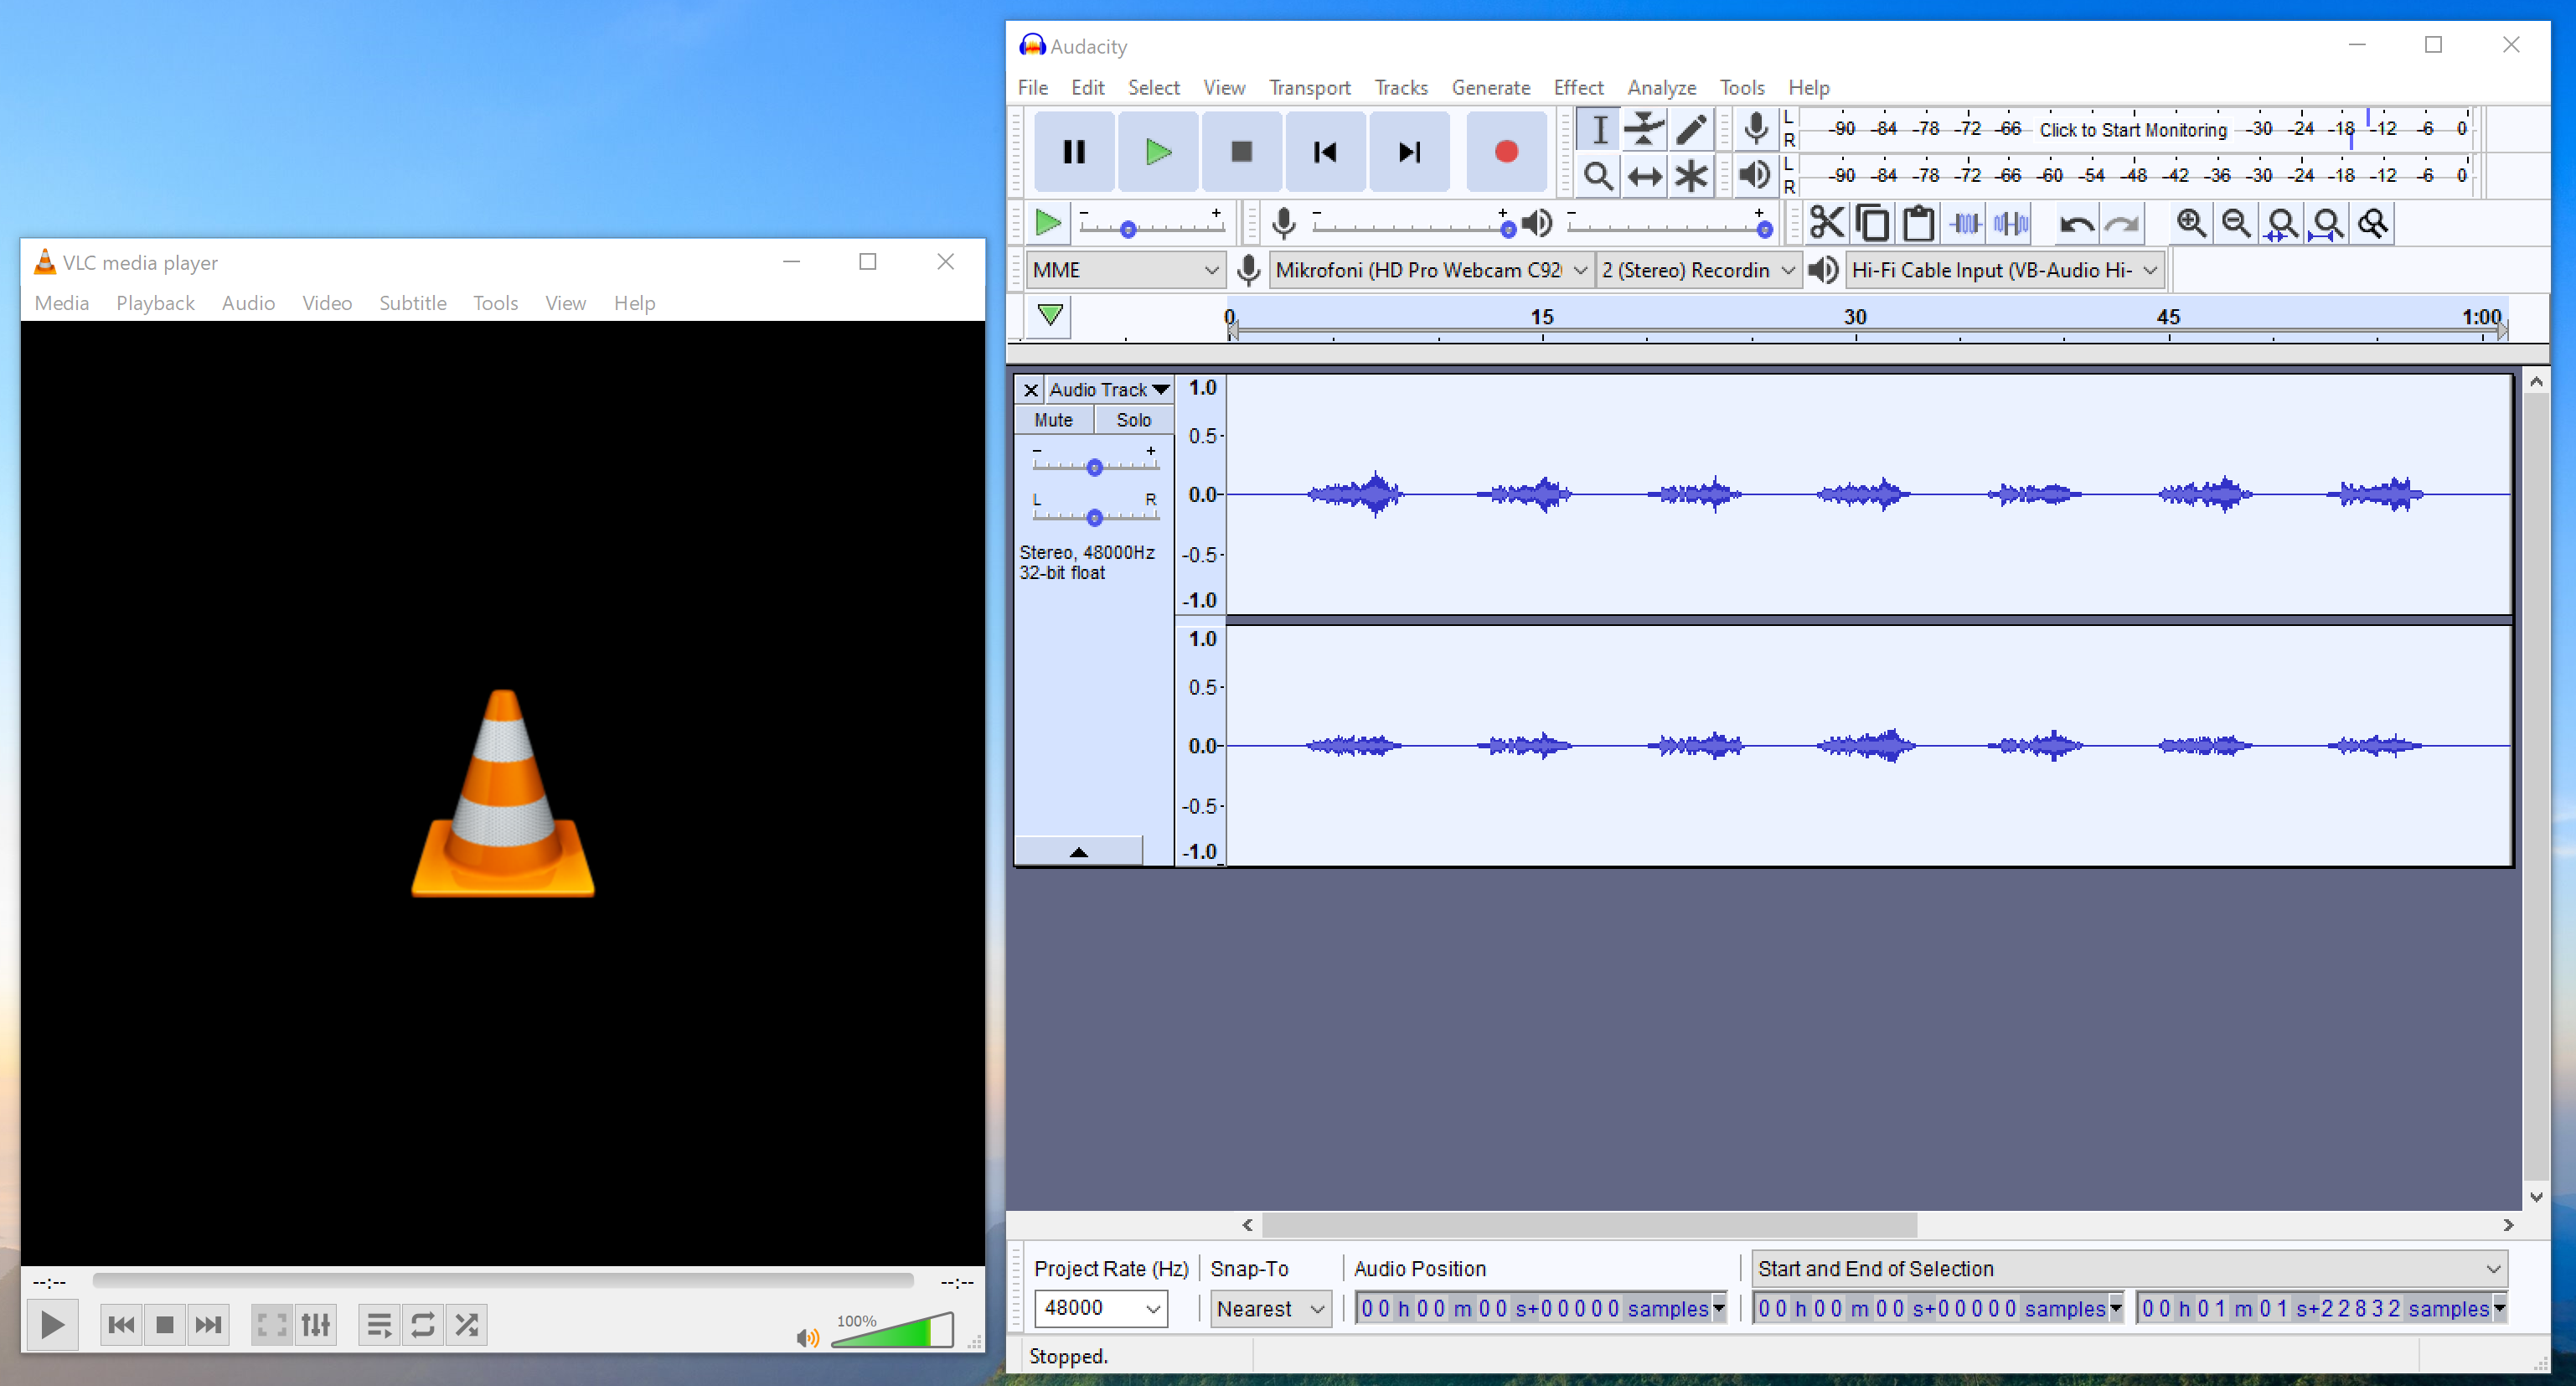Open the Generate menu in Audacity
Screen dimensions: 2576x1386
pos(1489,85)
